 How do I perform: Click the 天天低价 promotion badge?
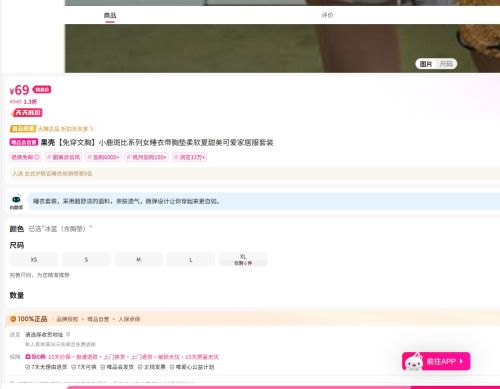(27, 112)
